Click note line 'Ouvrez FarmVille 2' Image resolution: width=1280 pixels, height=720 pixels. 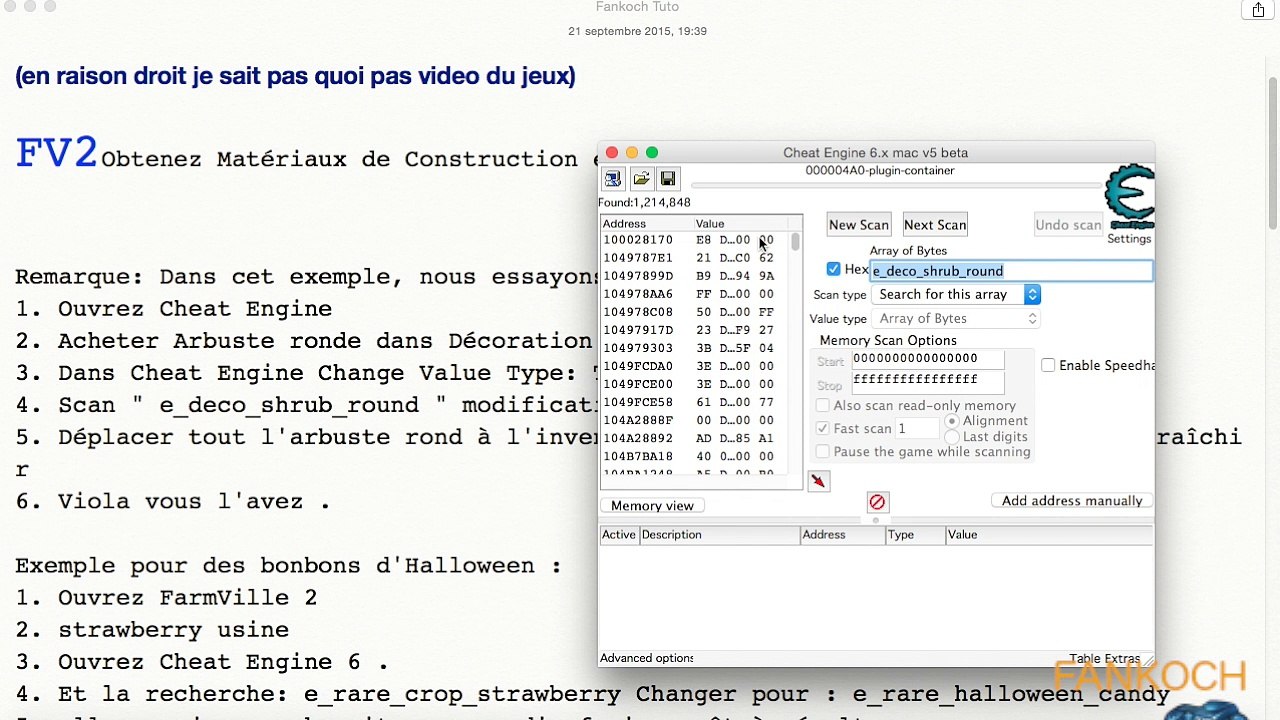pos(187,597)
